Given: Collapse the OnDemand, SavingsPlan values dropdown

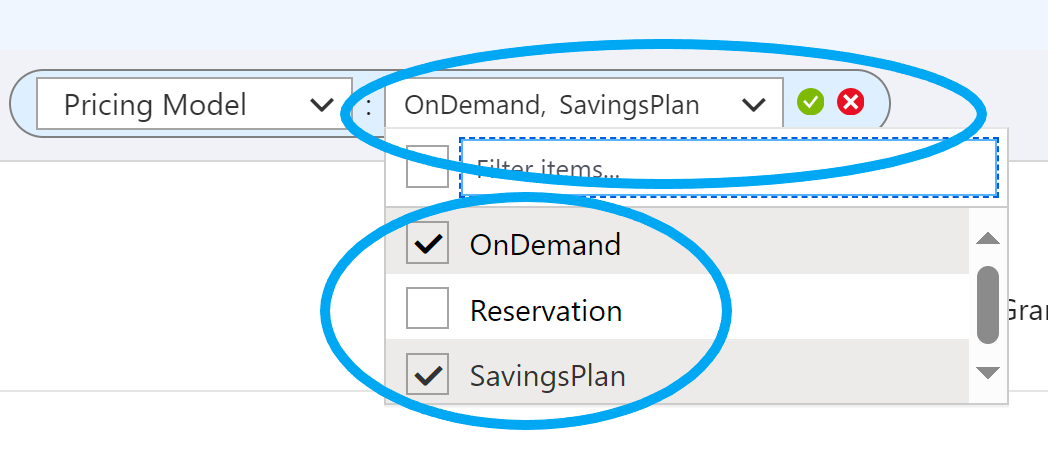Looking at the screenshot, I should pos(583,104).
